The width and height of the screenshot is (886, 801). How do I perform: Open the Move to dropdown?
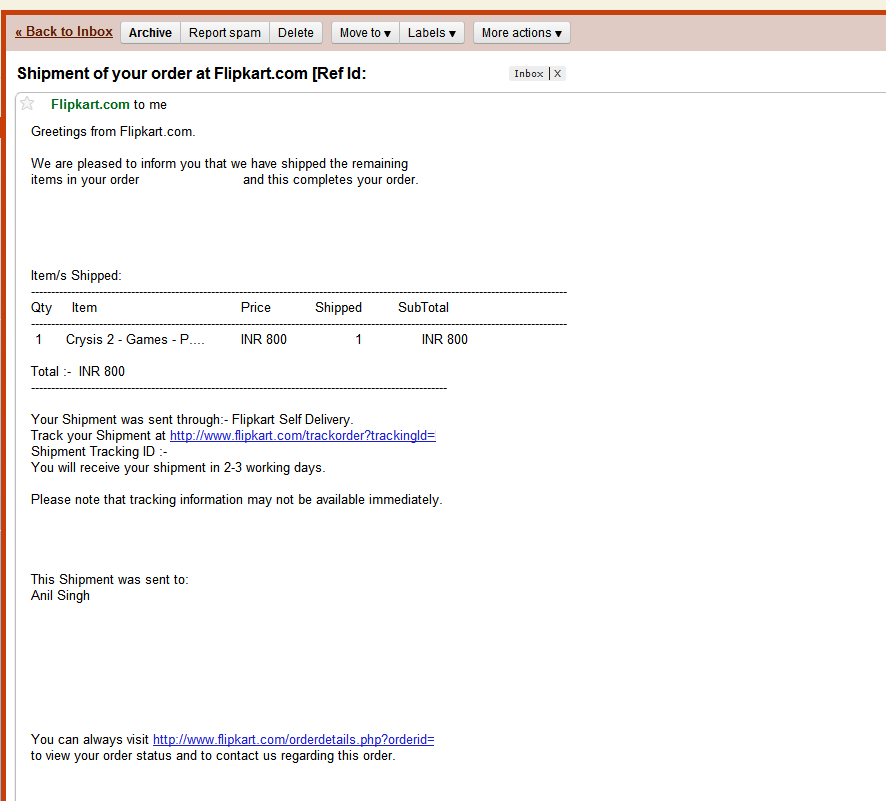365,33
